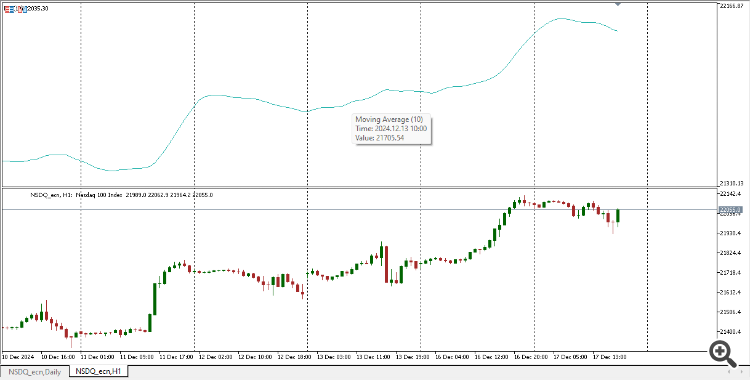Click the 21824.4 price axis label
Screen dimensions: 750x380
tap(731, 252)
